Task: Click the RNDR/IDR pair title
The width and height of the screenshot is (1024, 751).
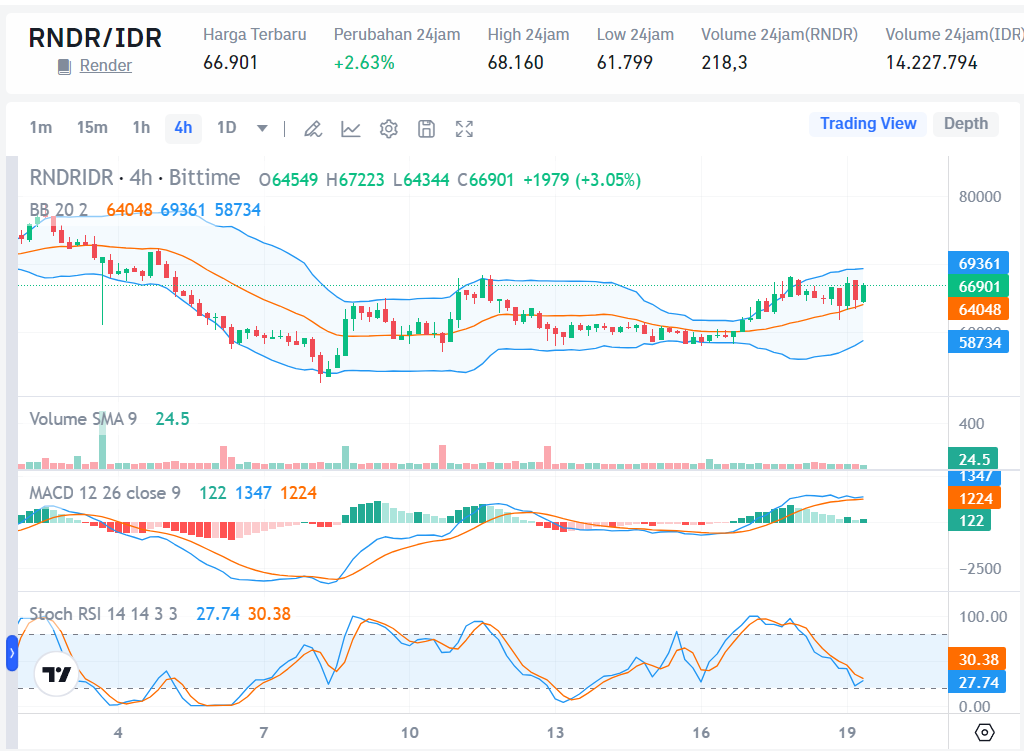Action: [x=95, y=38]
